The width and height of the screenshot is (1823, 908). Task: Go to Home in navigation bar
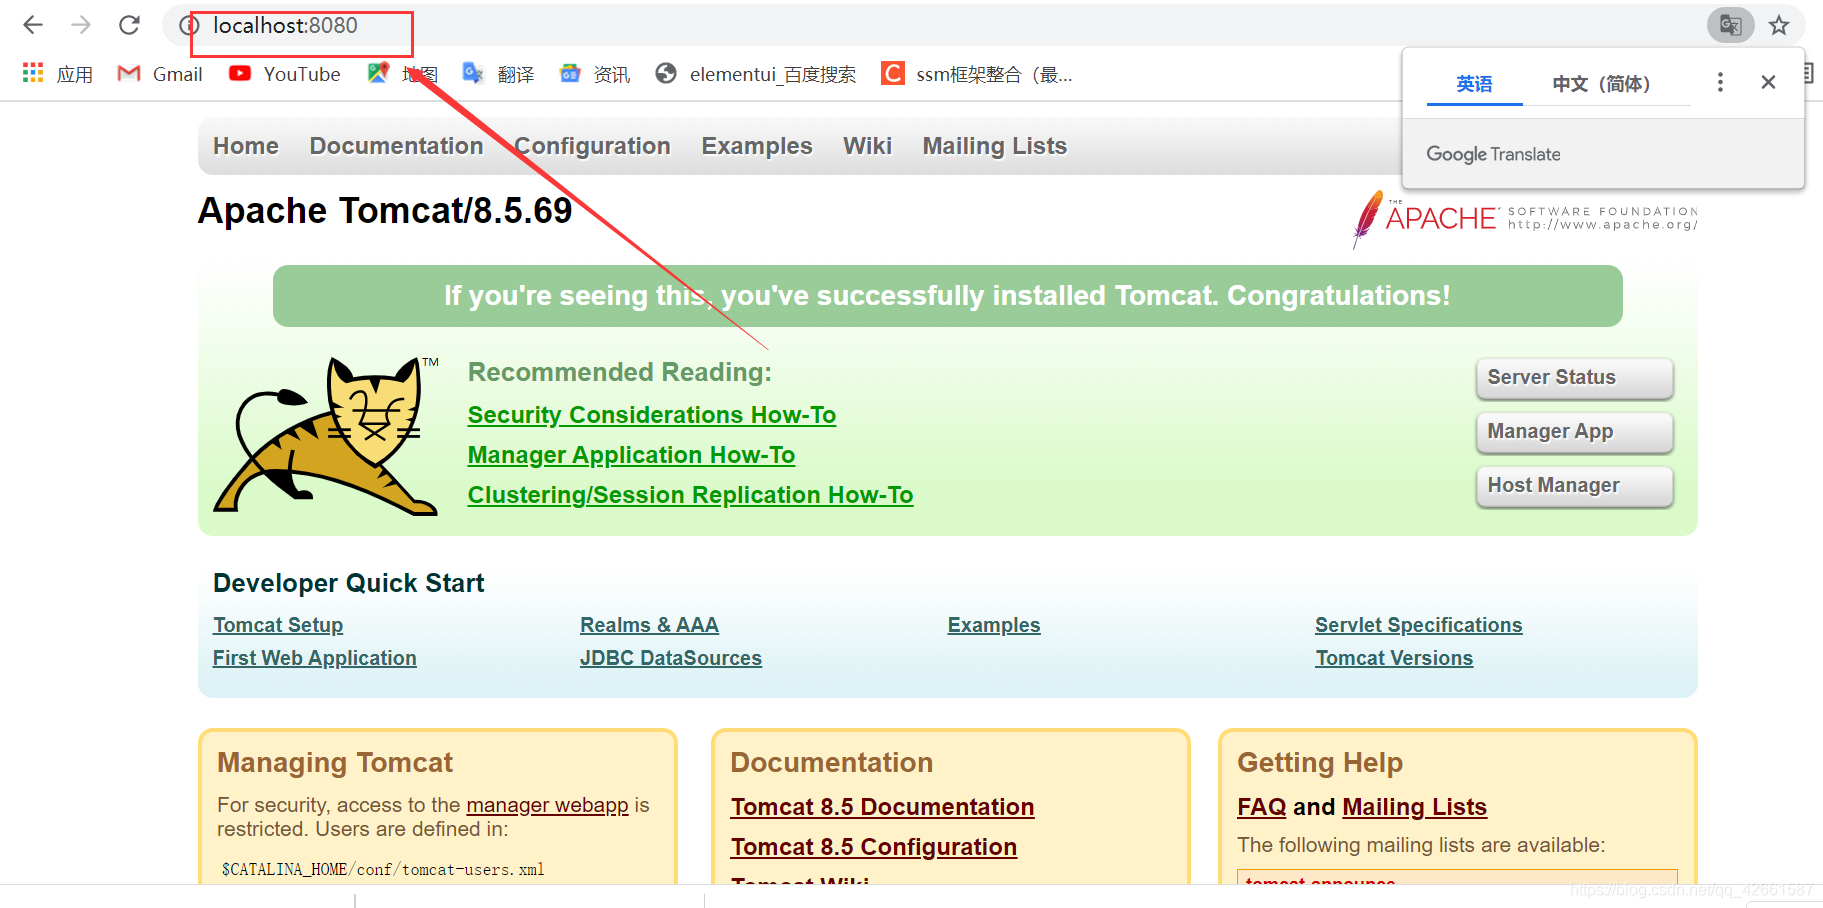click(246, 146)
